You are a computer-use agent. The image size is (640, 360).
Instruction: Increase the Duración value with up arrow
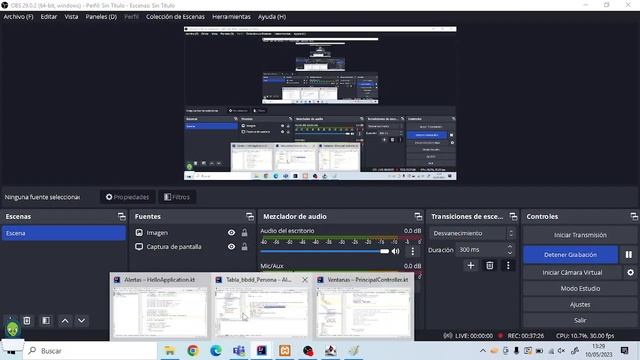[x=510, y=247]
